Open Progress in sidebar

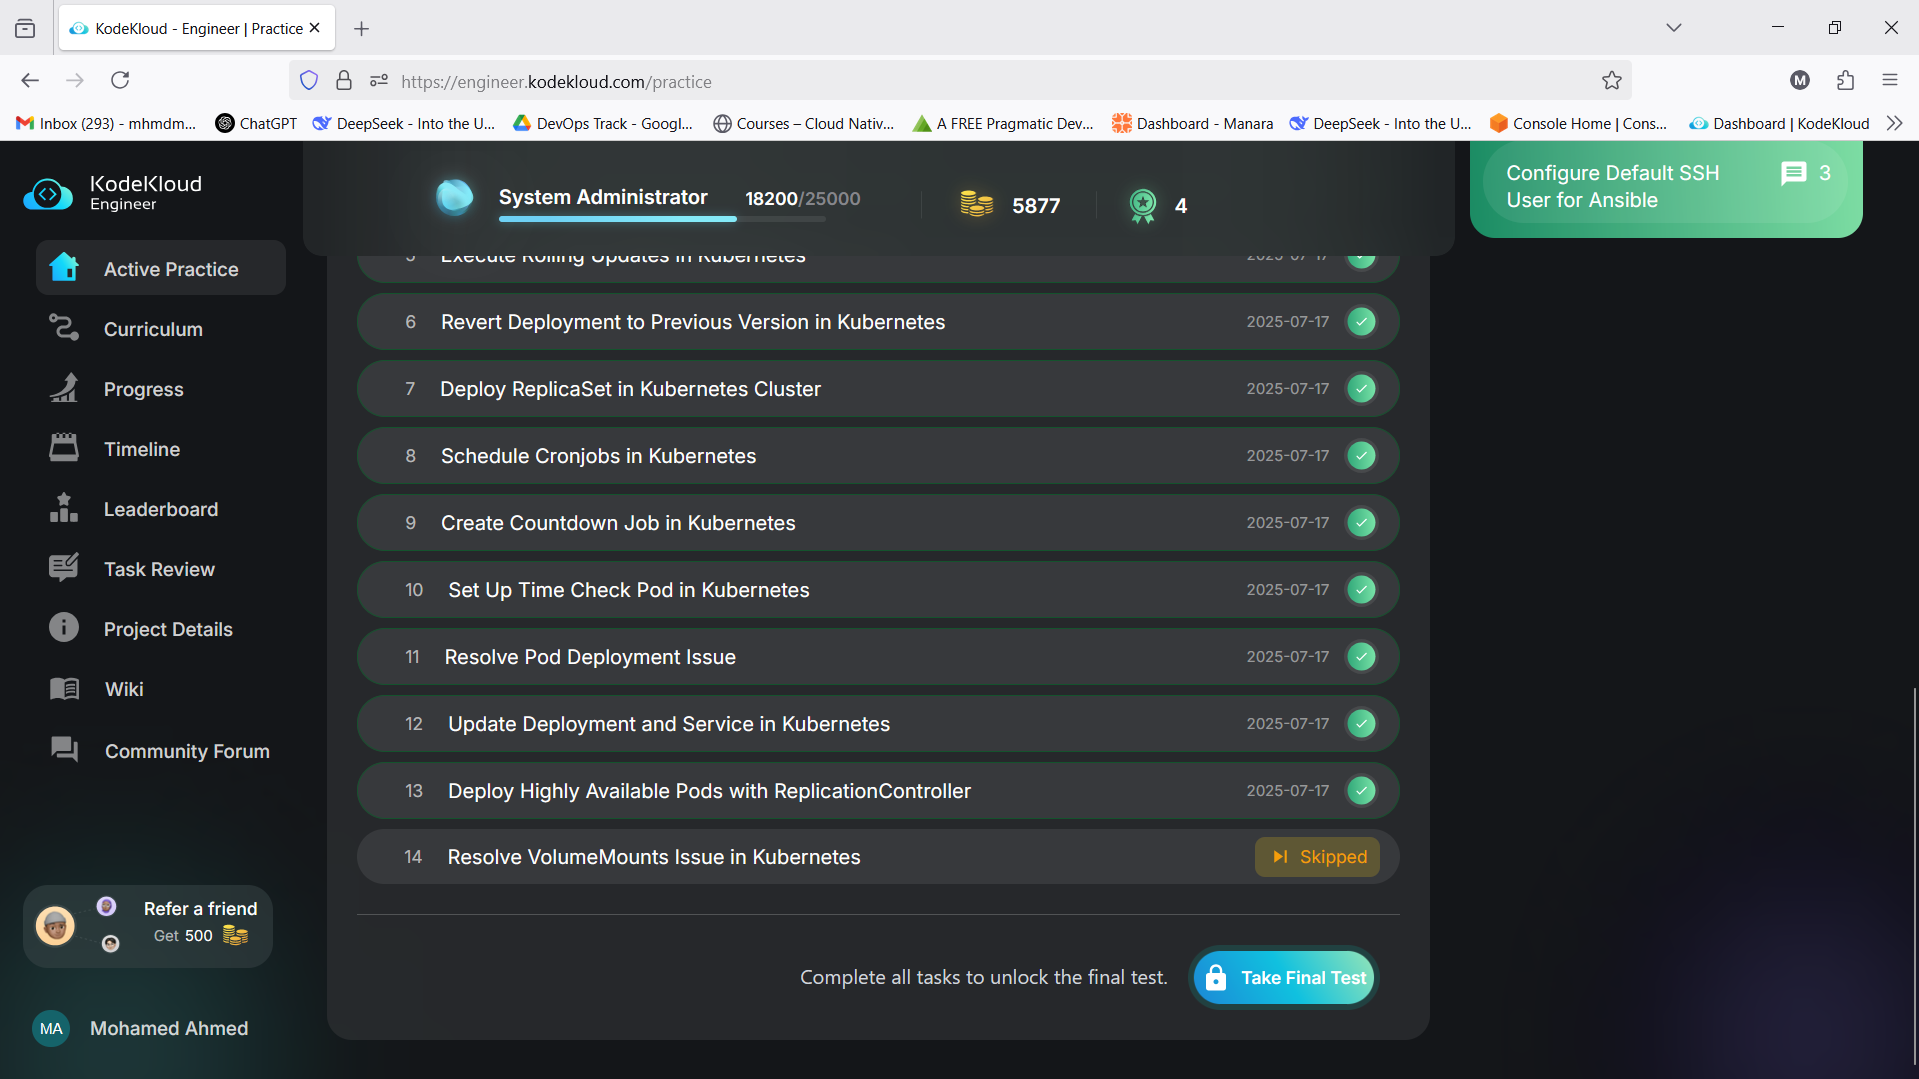tap(161, 388)
